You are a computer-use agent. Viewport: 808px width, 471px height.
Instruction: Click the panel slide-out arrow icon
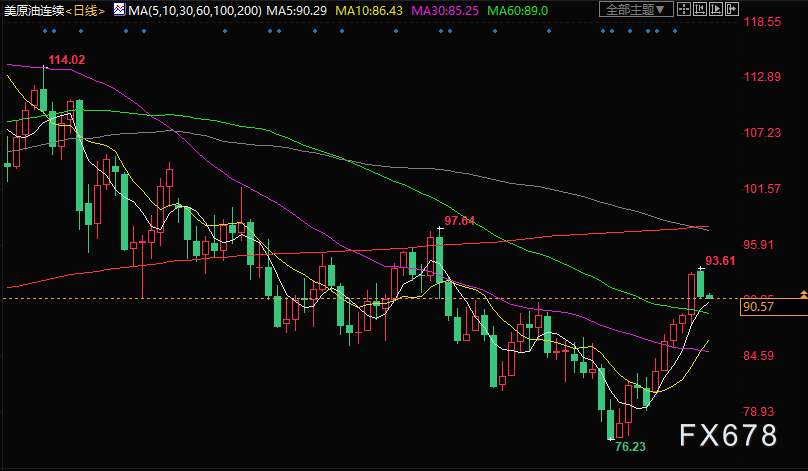click(732, 9)
